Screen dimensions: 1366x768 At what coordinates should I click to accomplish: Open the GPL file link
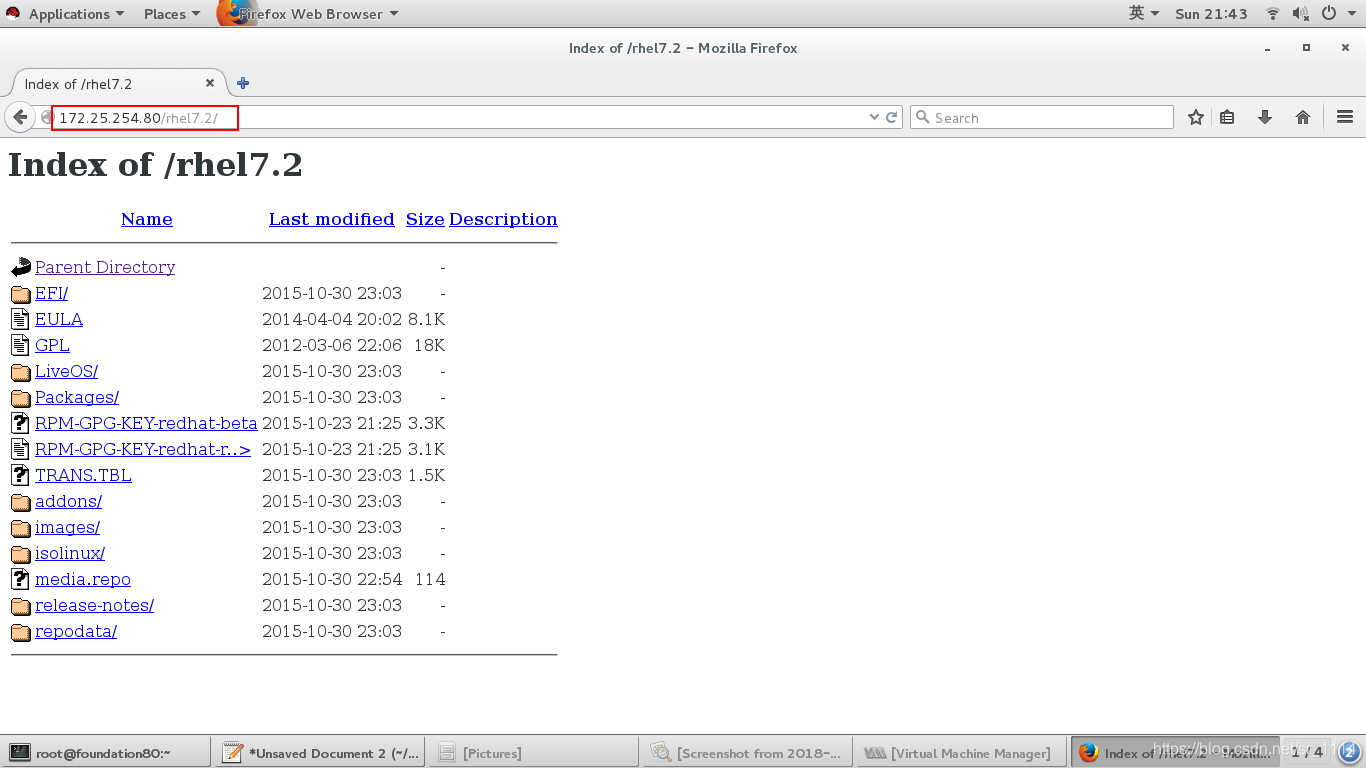click(x=52, y=345)
